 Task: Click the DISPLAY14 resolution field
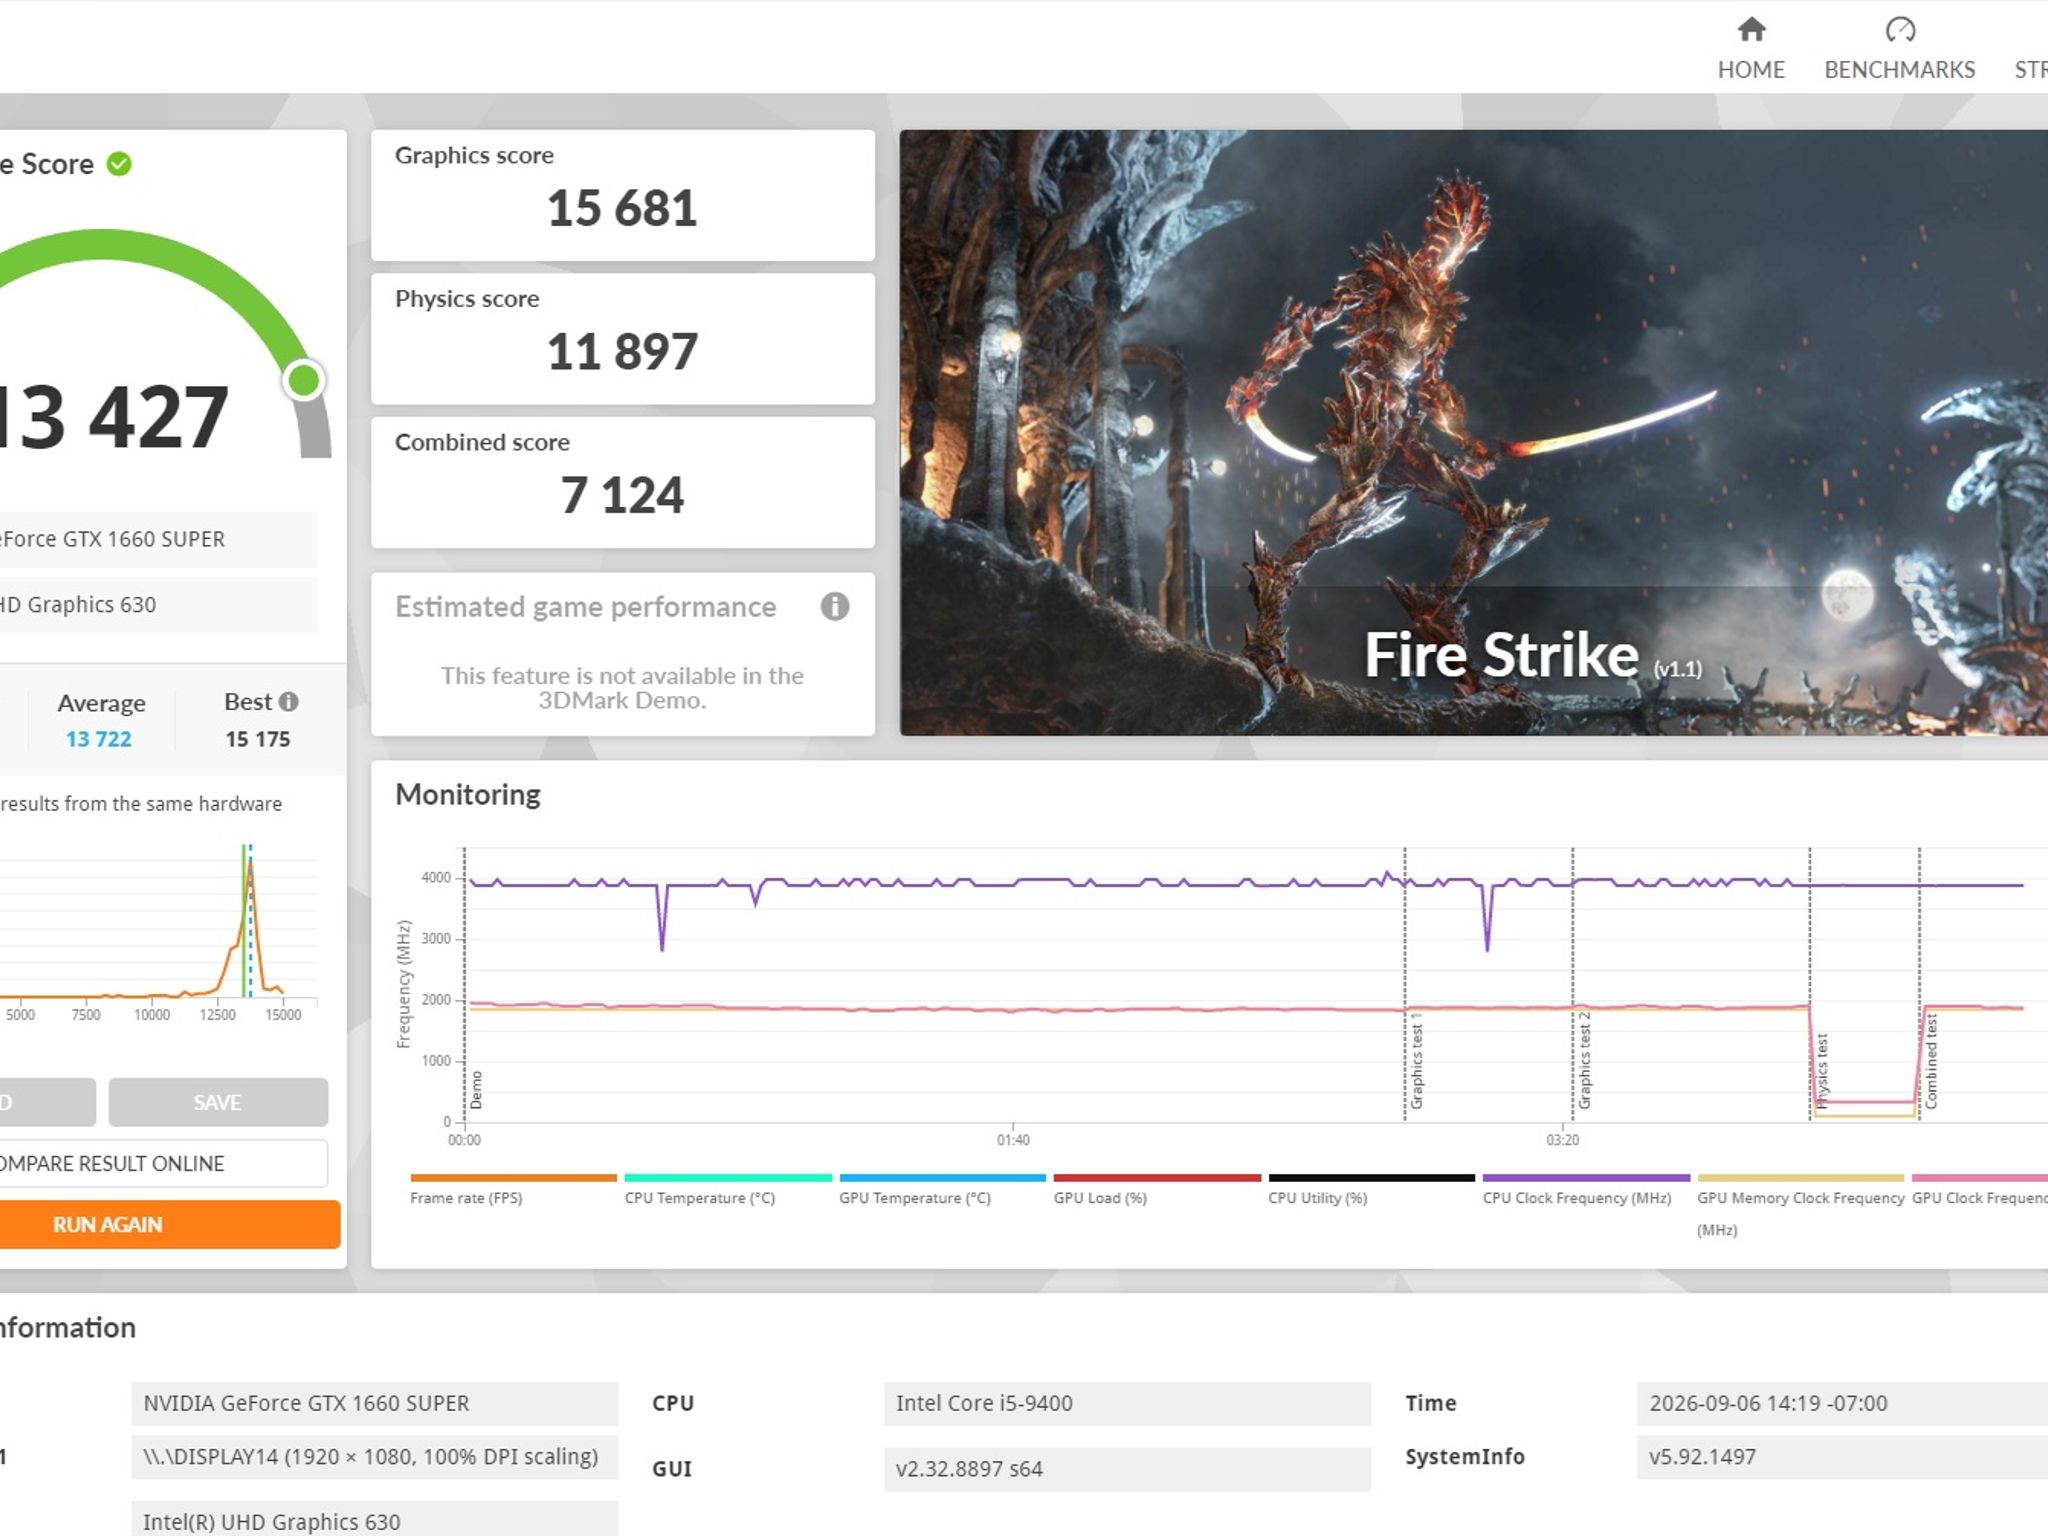374,1457
